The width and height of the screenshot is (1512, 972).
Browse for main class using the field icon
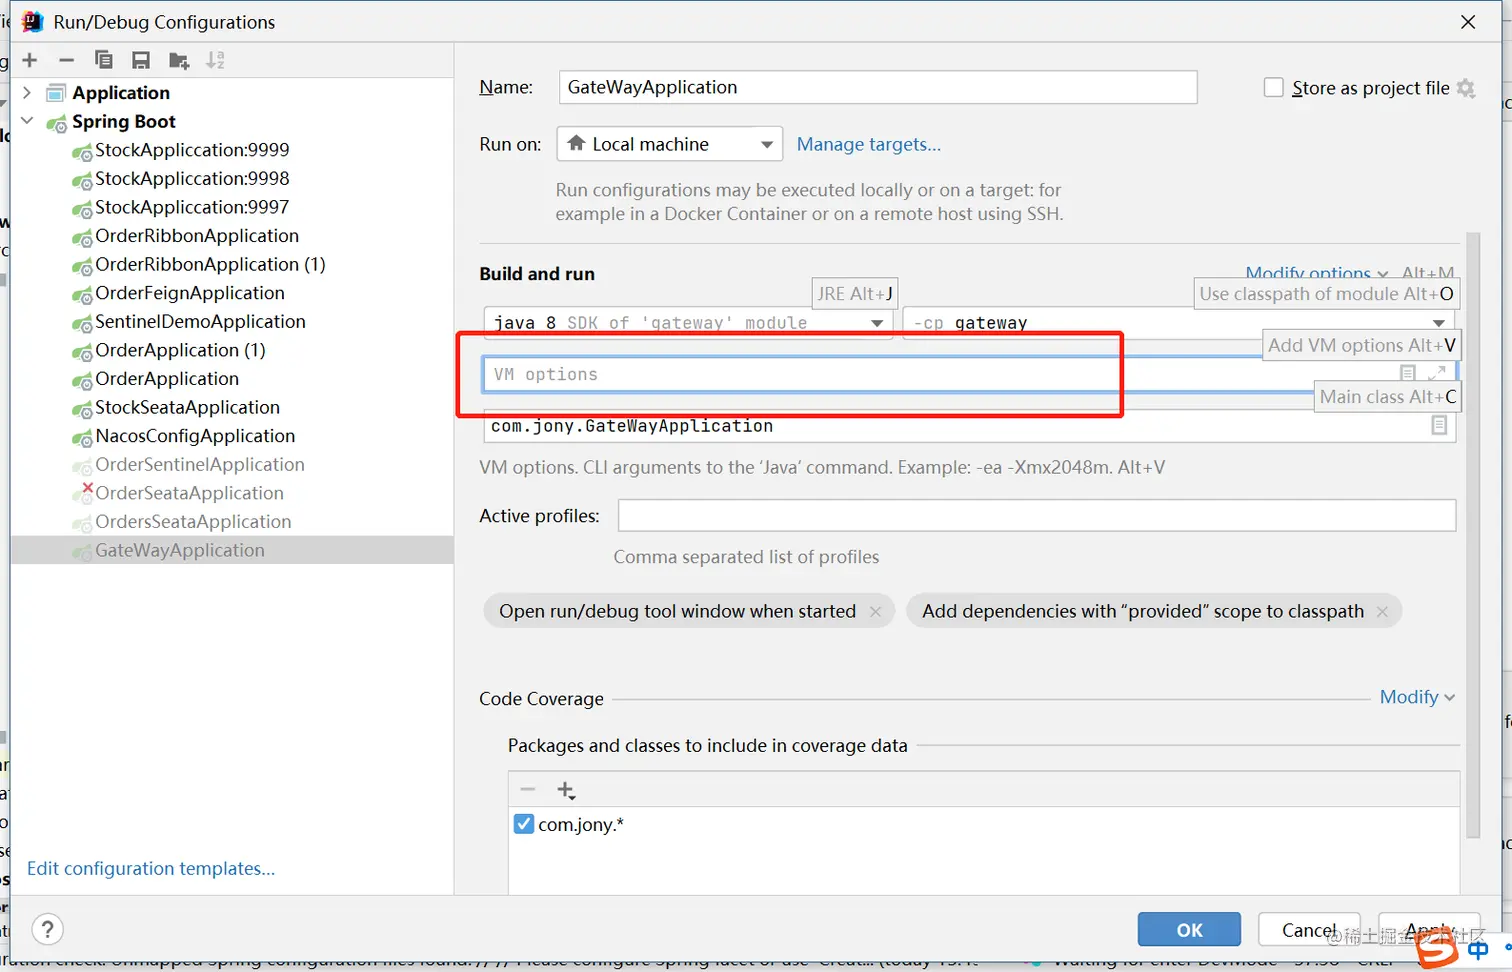[x=1439, y=425]
